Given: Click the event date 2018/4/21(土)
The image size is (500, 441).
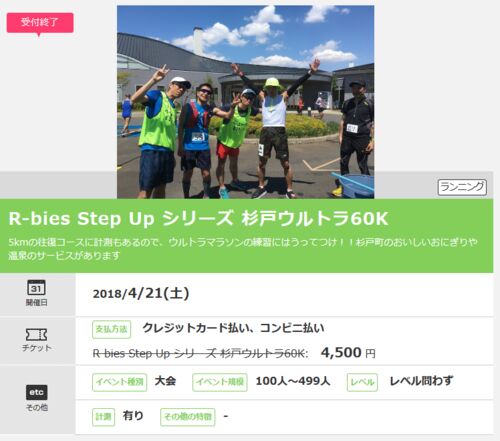Looking at the screenshot, I should [x=141, y=294].
